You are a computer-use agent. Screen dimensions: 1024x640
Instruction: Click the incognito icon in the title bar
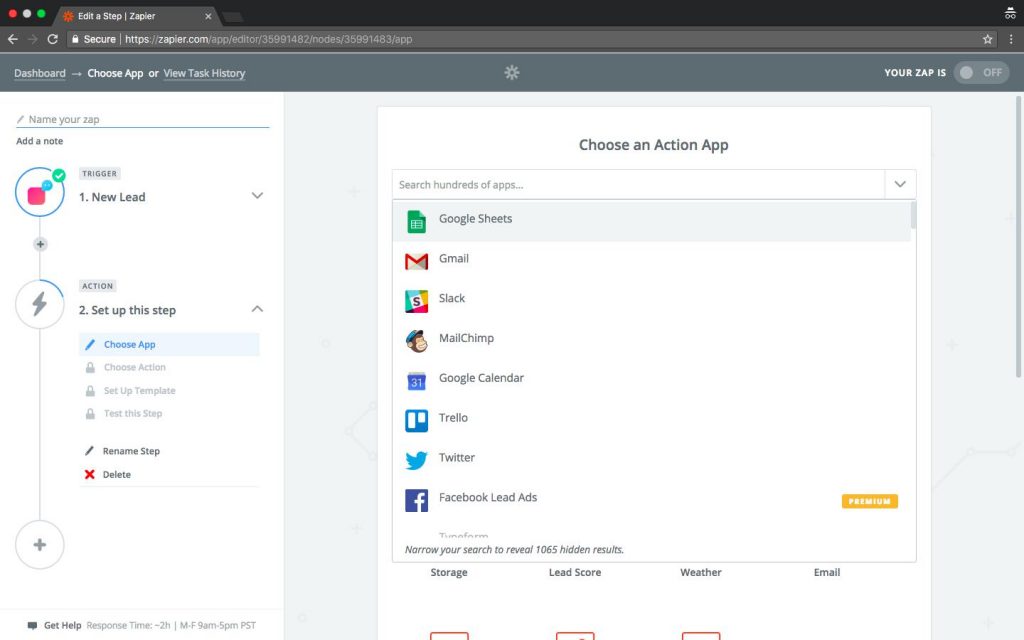tap(1010, 14)
